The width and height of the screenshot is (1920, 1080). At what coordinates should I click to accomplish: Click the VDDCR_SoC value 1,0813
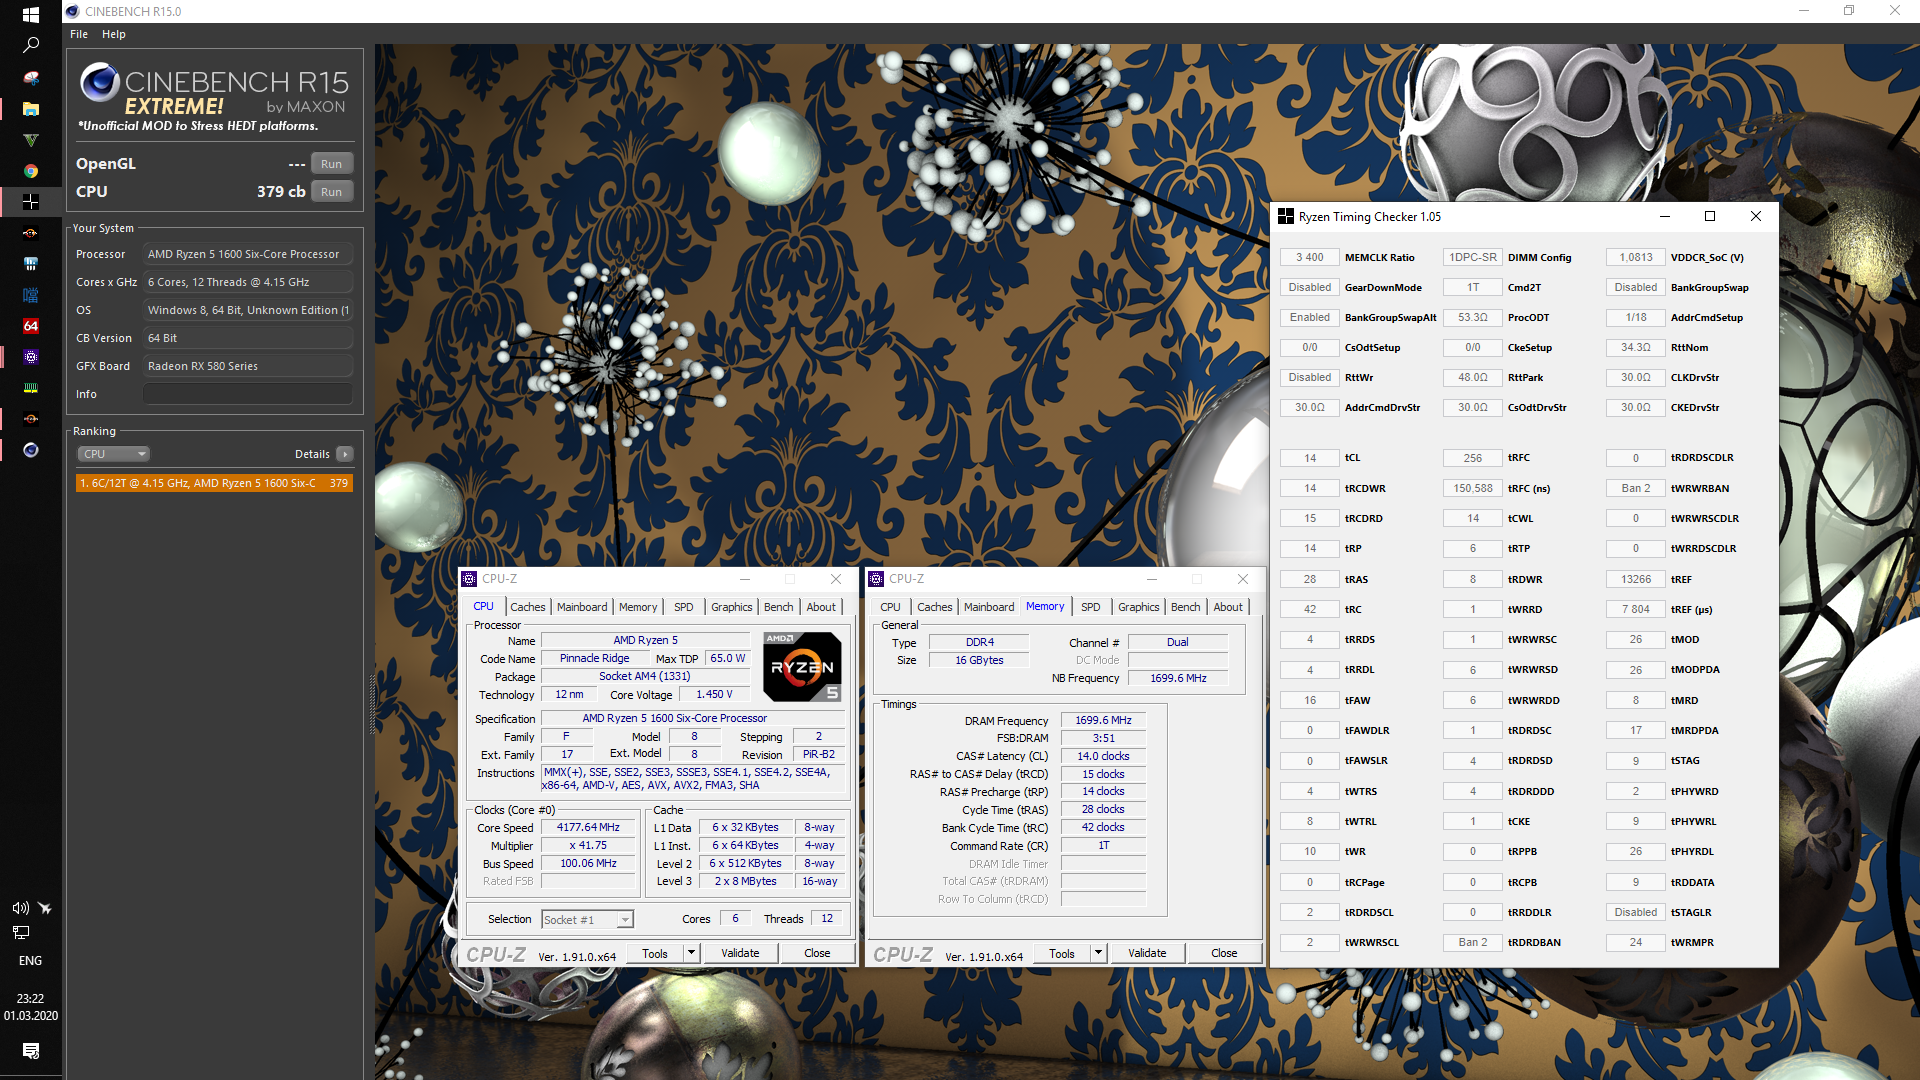point(1636,257)
